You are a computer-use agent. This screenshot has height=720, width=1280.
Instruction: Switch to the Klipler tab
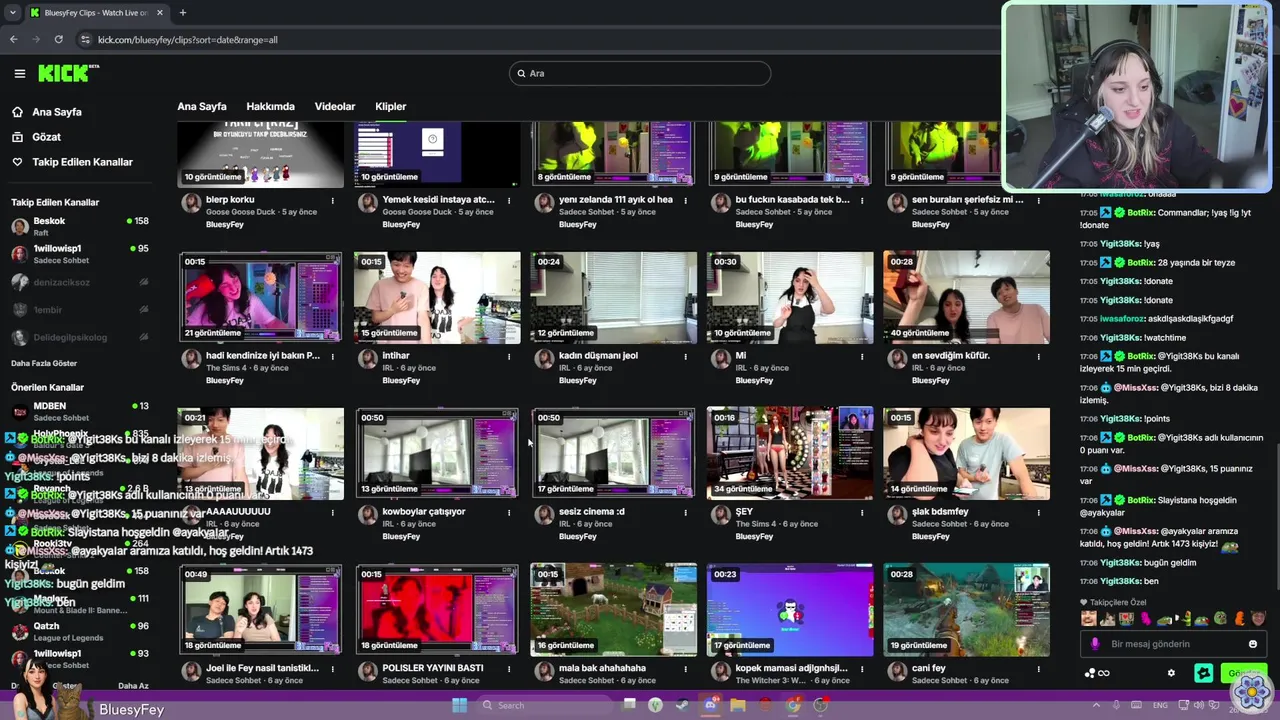pyautogui.click(x=391, y=106)
